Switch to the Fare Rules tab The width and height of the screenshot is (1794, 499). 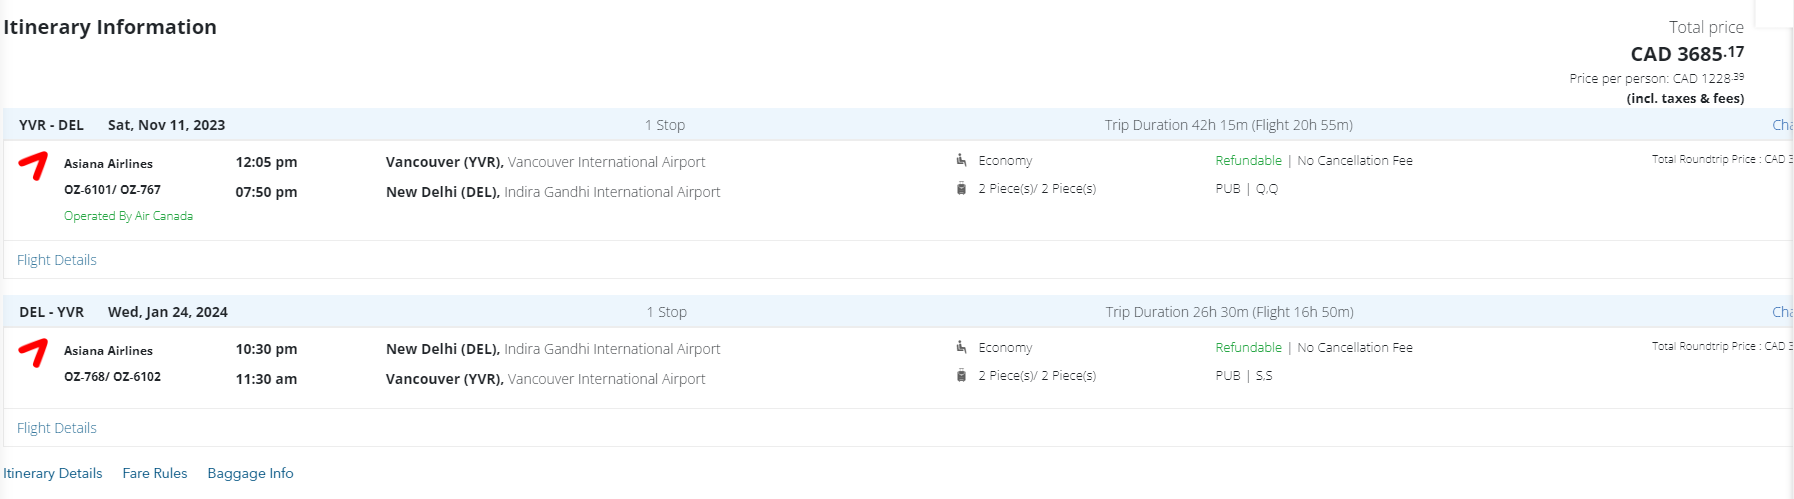(x=155, y=473)
